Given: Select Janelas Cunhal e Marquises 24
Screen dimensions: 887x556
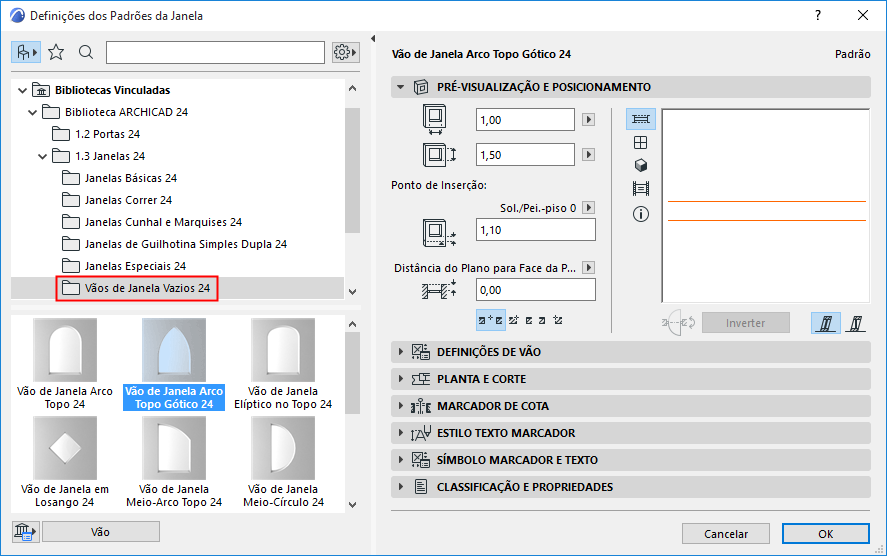Looking at the screenshot, I should coord(152,222).
